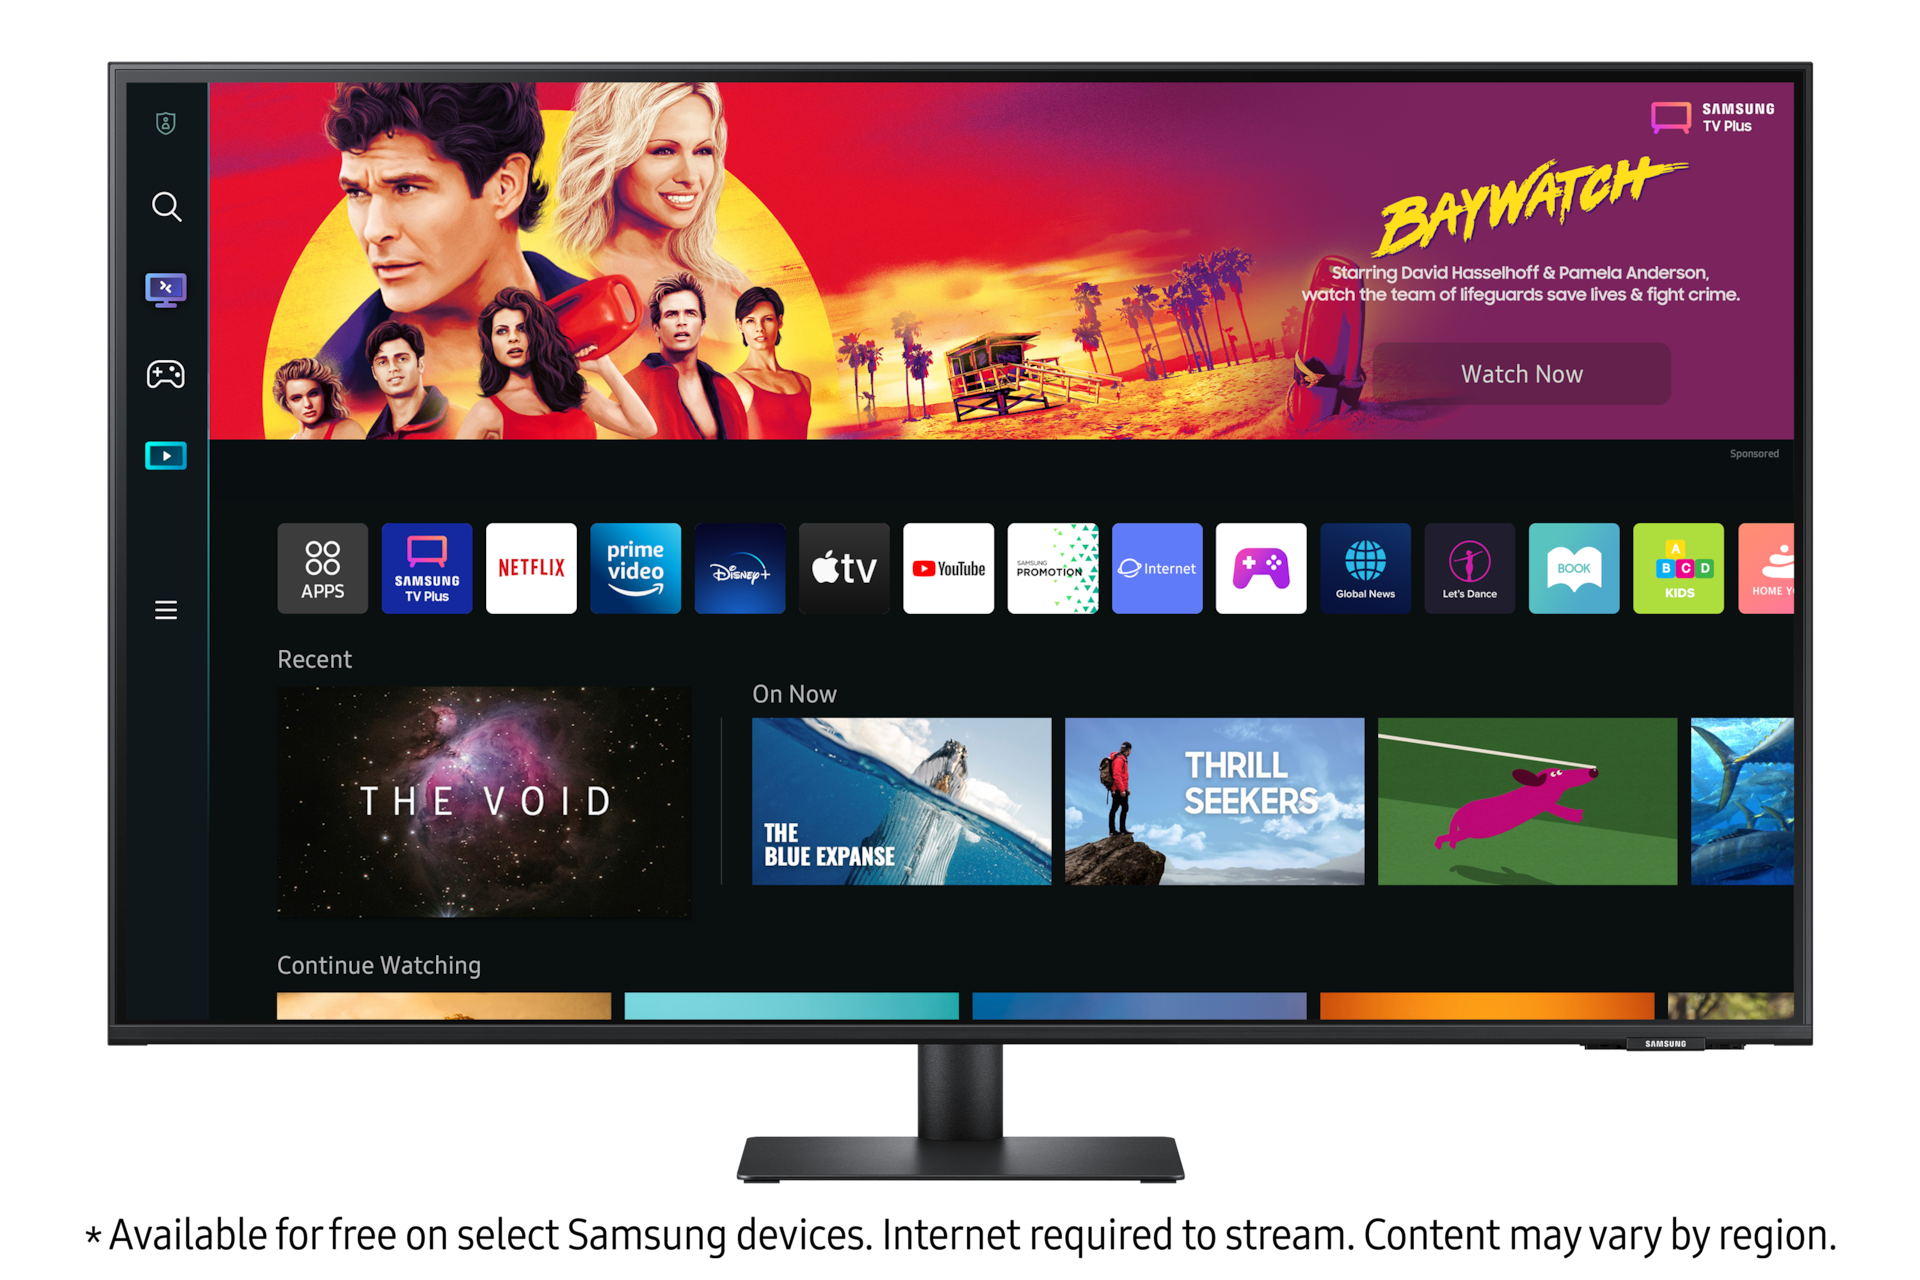
Task: Launch YouTube app
Action: pos(950,569)
